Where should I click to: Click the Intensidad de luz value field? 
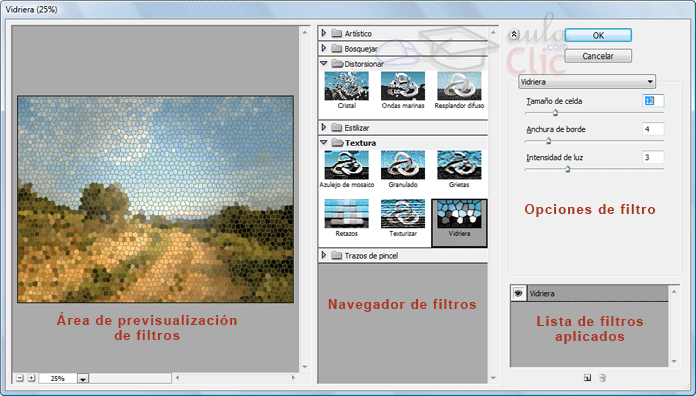point(653,157)
